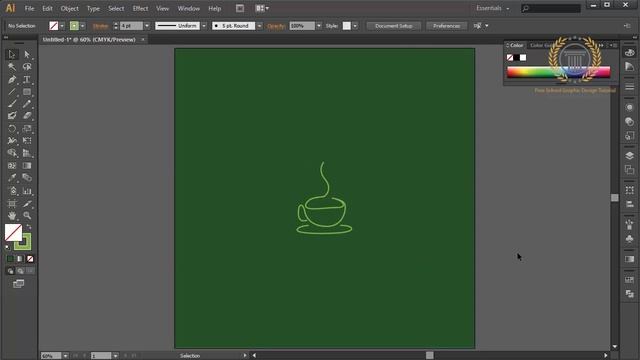Select the Free Transform tool
Viewport: 640px width, 360px height.
point(27,141)
